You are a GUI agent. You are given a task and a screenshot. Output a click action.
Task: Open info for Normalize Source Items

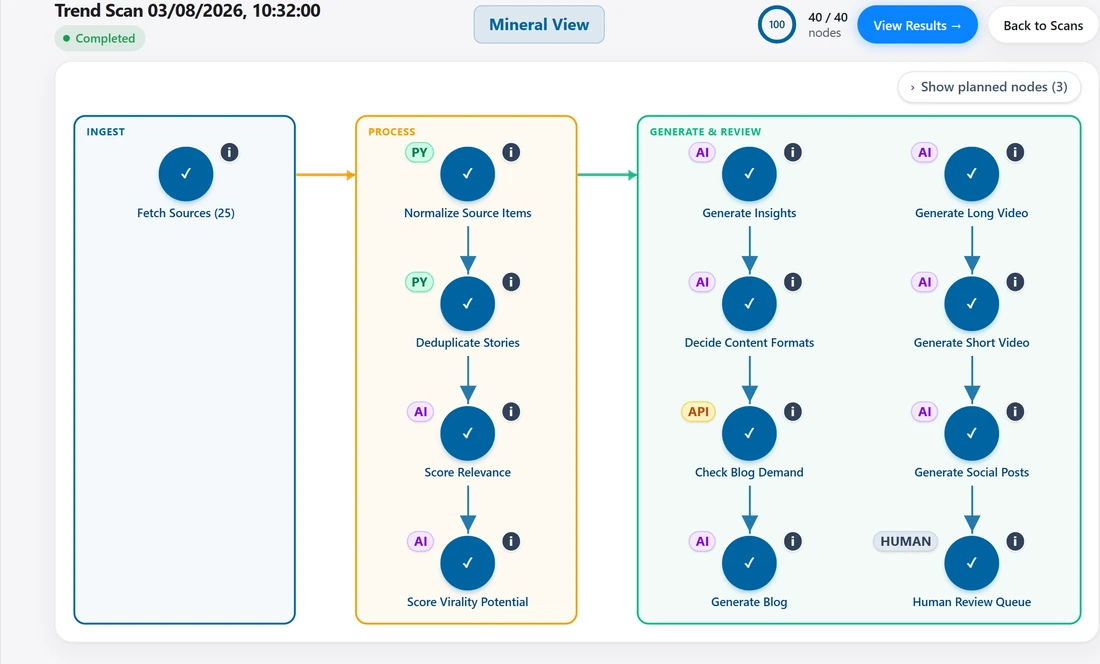tap(511, 152)
